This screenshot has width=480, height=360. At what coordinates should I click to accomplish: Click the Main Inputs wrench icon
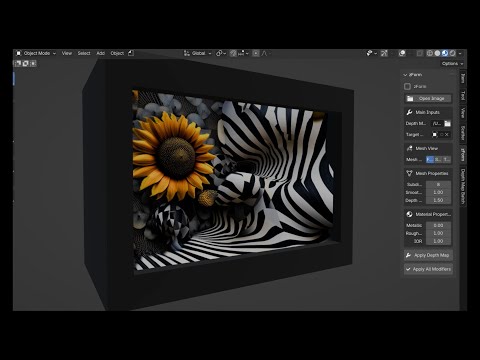(x=409, y=112)
